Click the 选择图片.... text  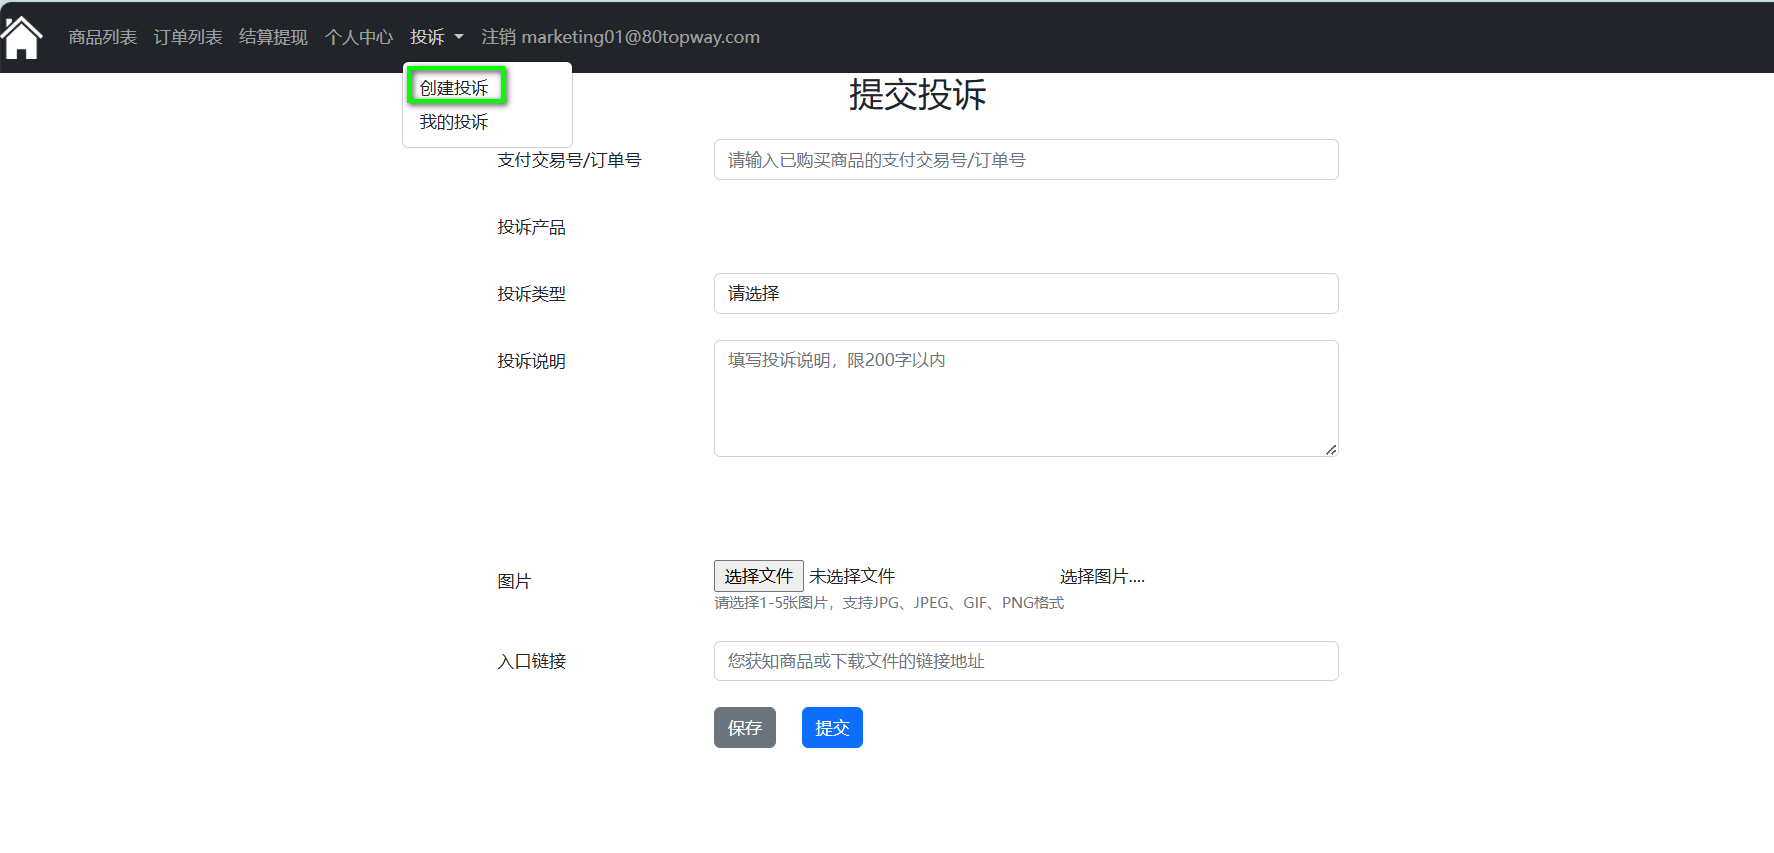tap(1102, 577)
